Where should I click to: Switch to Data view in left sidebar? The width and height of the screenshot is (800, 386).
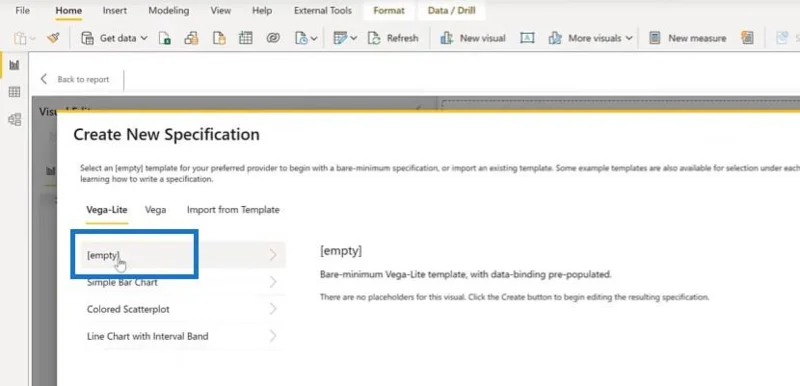[x=14, y=92]
